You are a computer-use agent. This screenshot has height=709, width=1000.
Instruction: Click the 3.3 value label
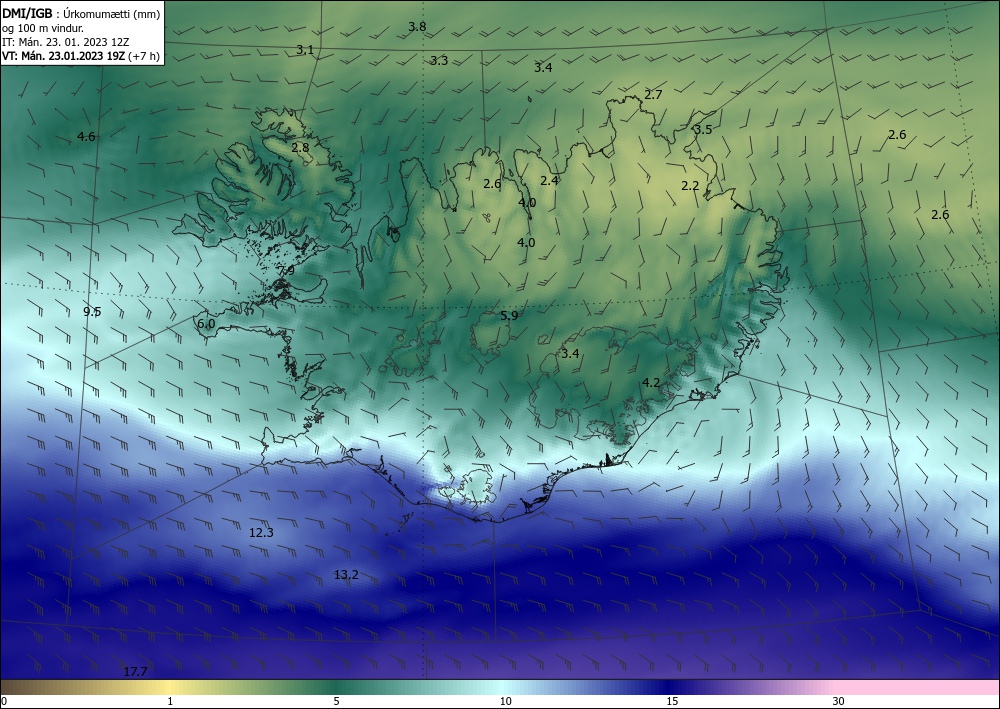439,61
